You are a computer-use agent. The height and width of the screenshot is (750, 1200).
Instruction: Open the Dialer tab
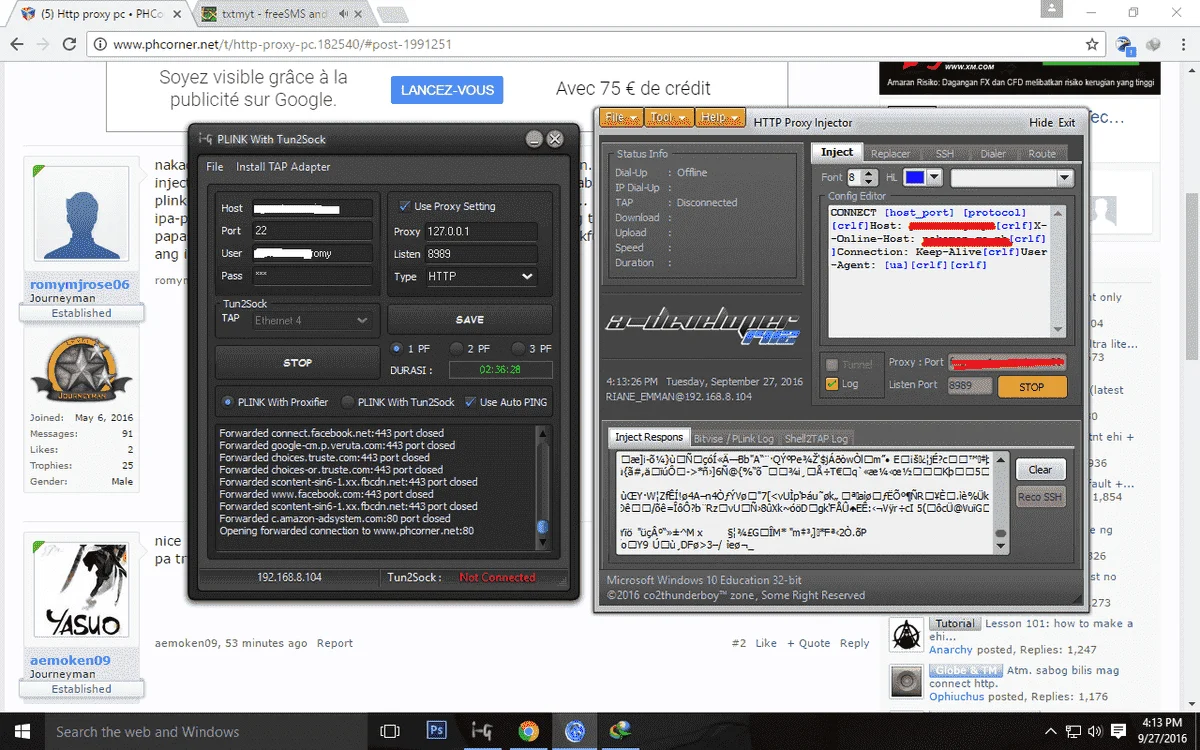pos(993,153)
